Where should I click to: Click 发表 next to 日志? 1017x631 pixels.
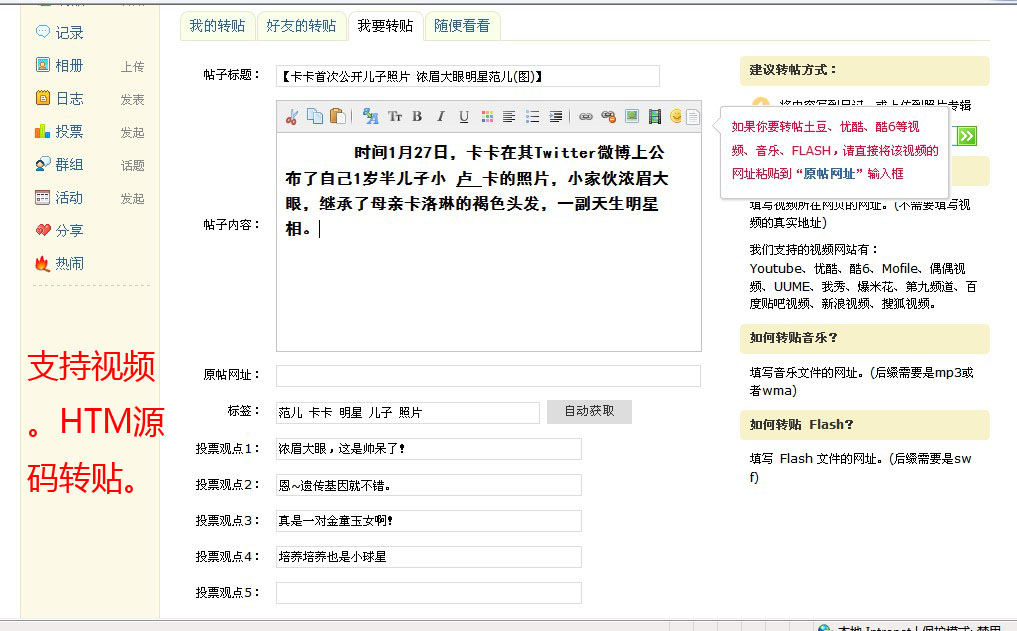[132, 100]
